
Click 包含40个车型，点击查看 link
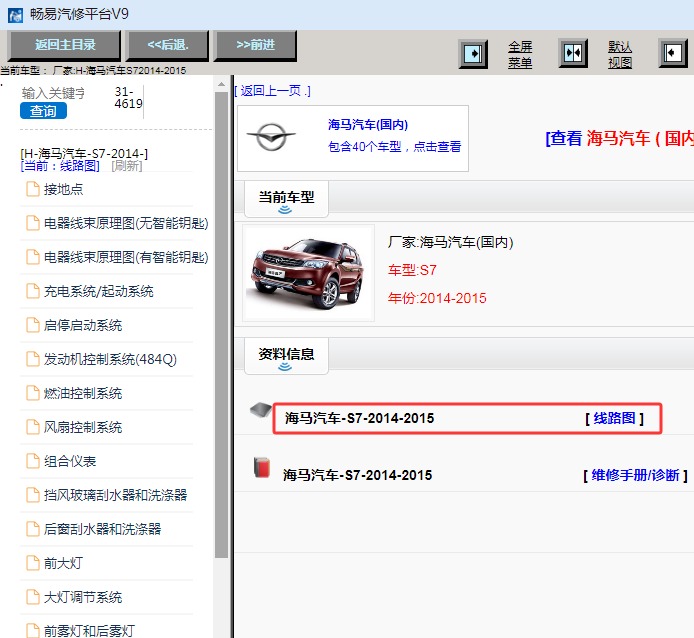[394, 147]
